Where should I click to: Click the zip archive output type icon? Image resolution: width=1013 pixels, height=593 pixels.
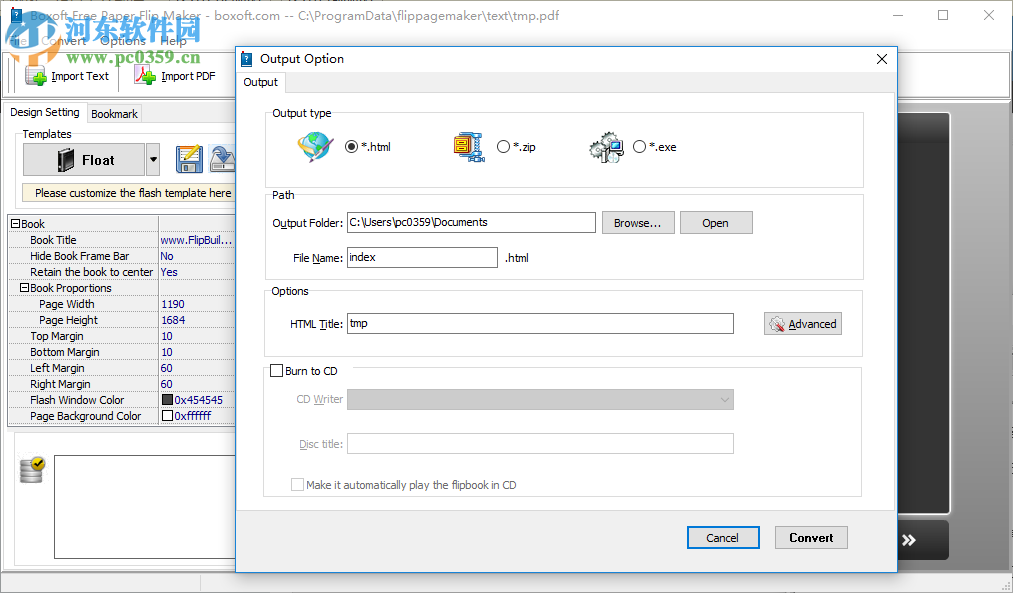(468, 147)
